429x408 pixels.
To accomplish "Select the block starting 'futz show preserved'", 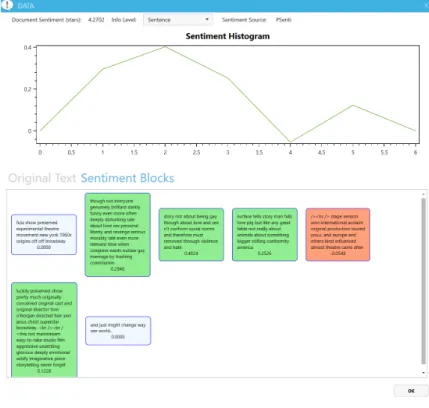I will [x=44, y=235].
